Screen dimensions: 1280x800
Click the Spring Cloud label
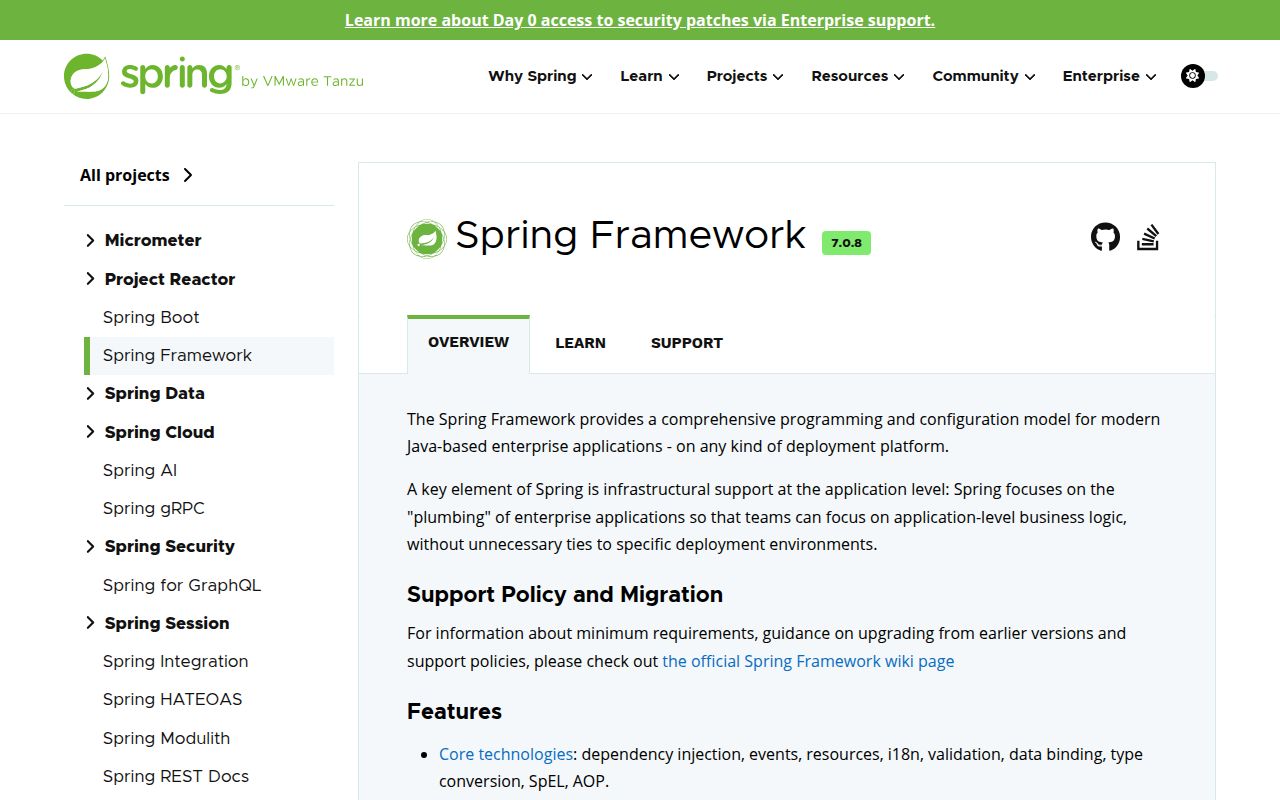(160, 432)
